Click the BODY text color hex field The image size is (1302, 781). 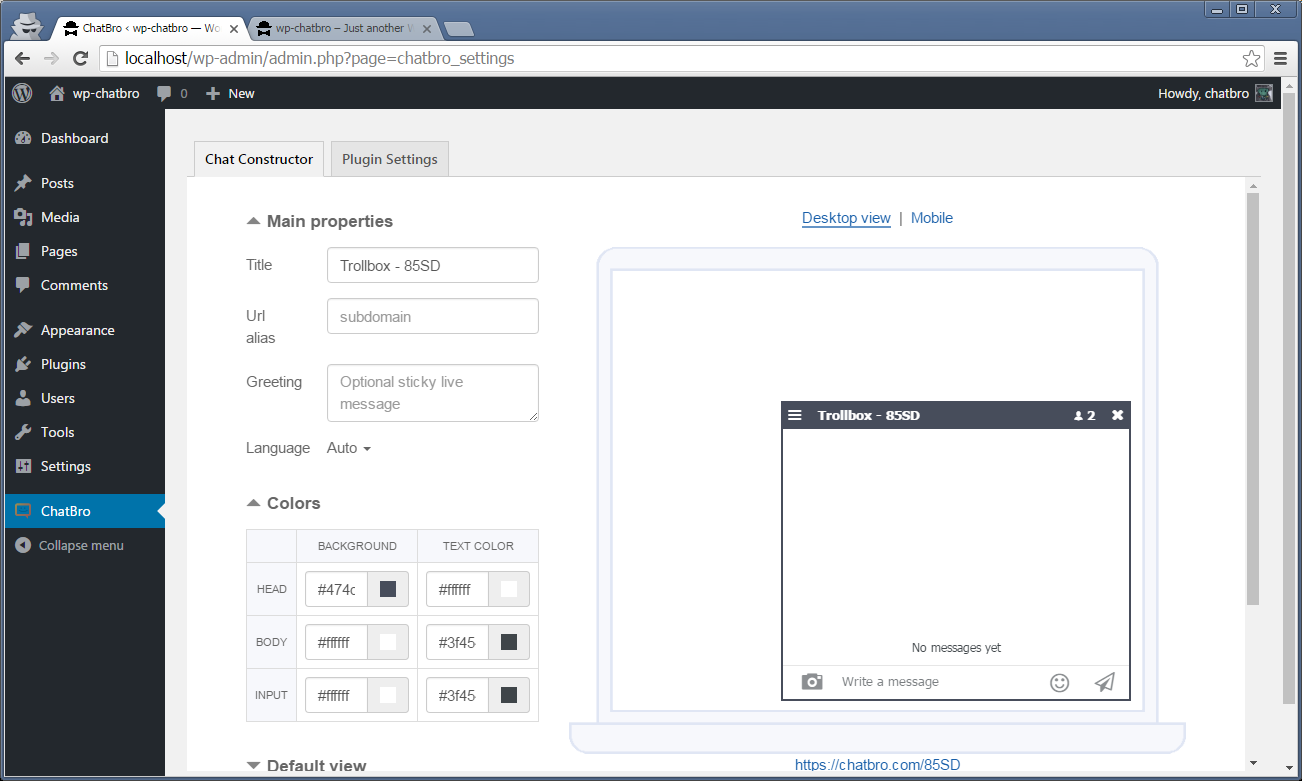[458, 642]
